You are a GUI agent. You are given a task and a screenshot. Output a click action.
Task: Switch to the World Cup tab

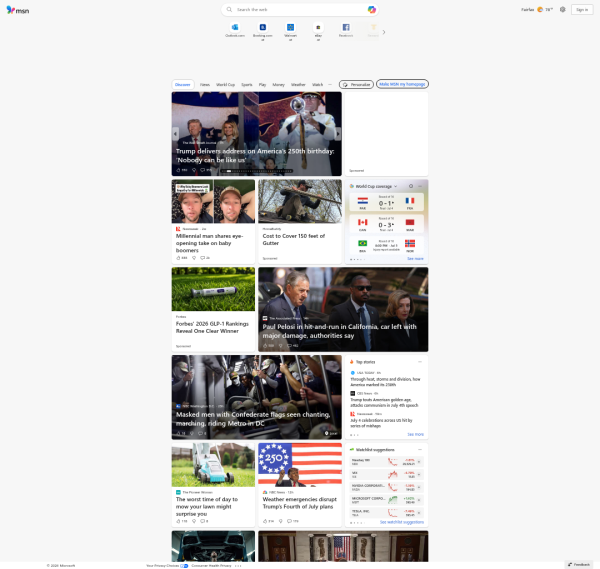[225, 85]
